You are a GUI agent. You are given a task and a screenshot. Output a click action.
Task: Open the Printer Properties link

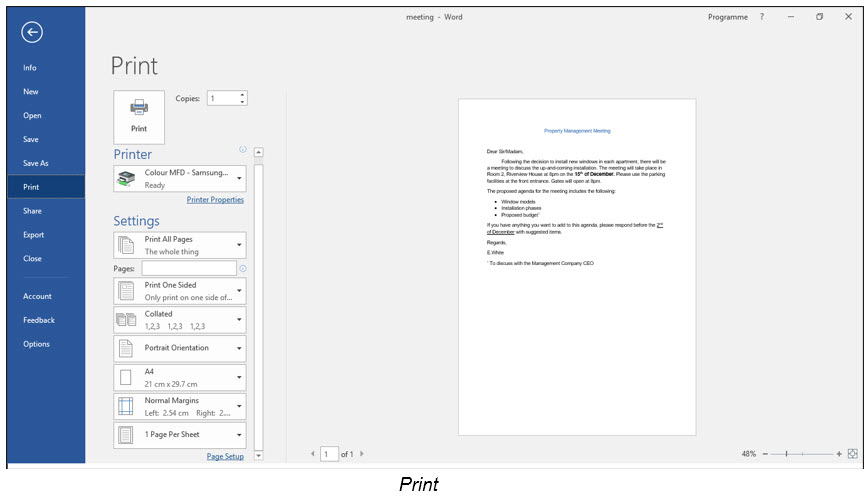click(x=215, y=200)
